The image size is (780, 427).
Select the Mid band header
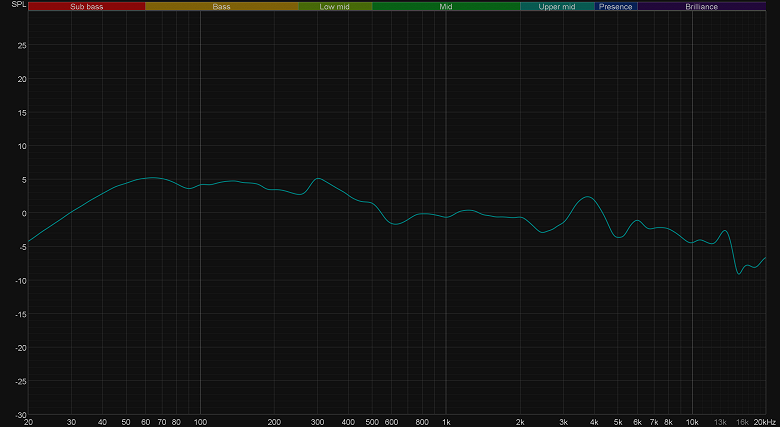coord(446,6)
